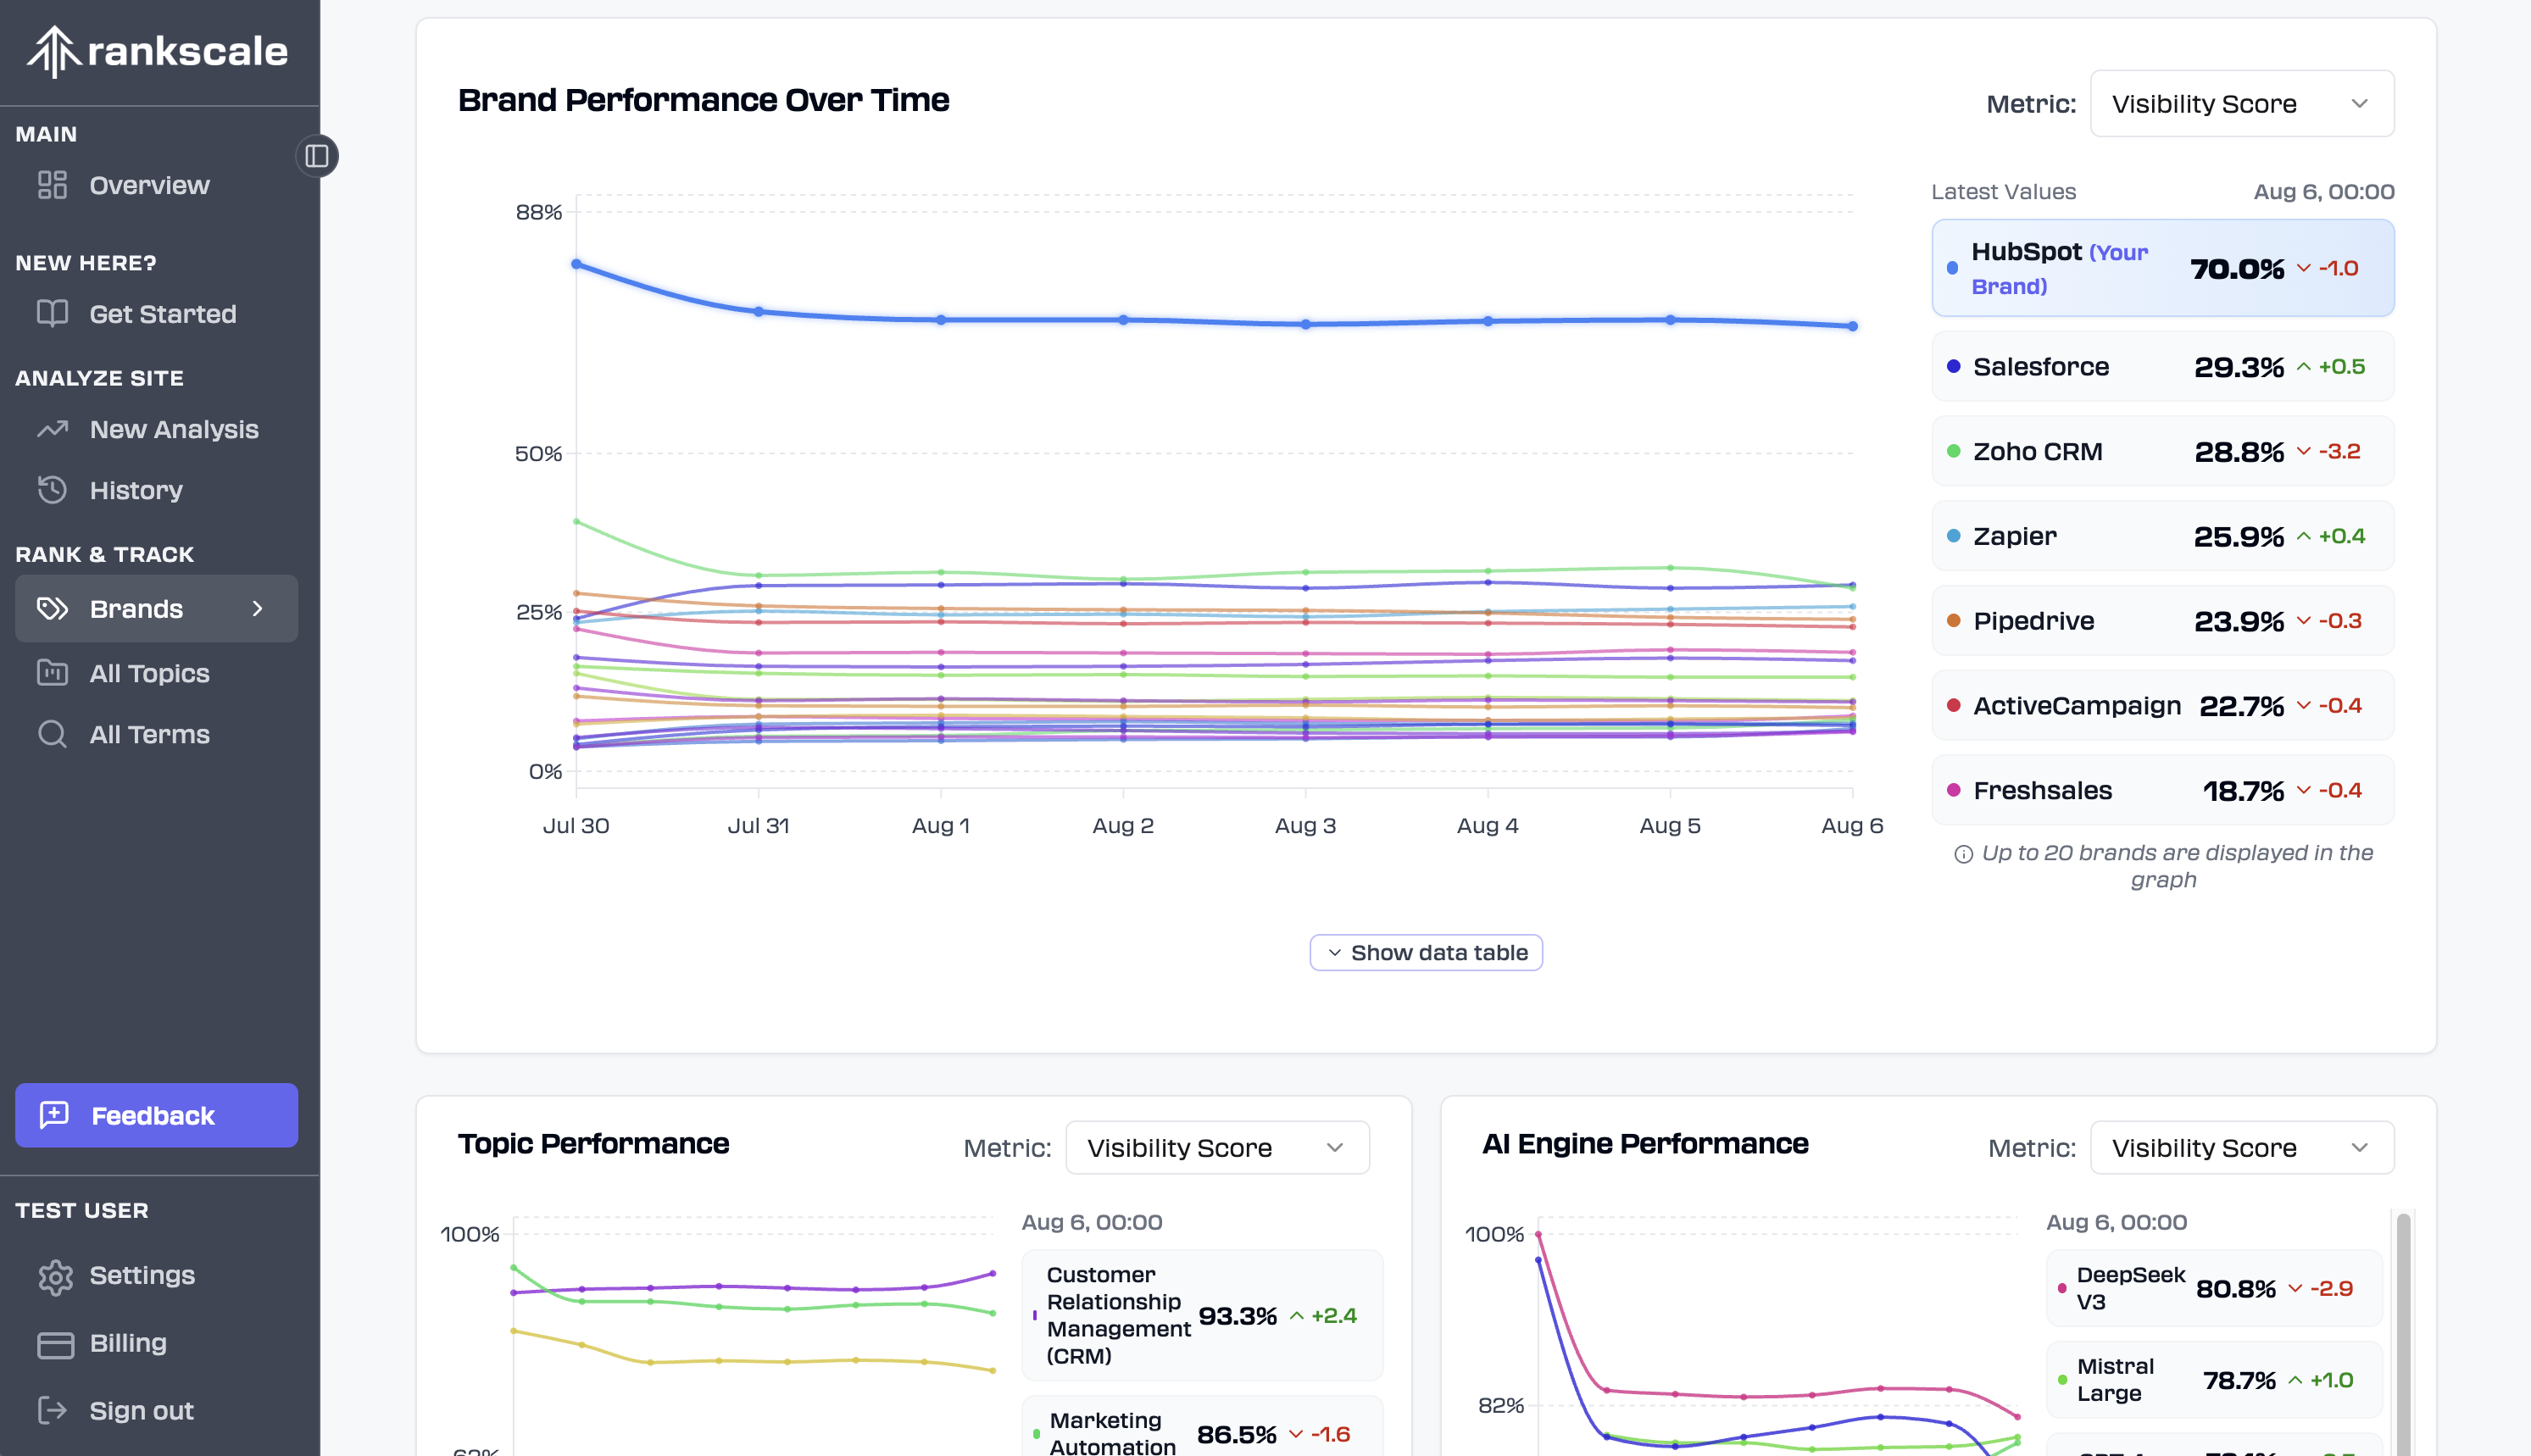Click the New Analysis trend icon
The height and width of the screenshot is (1456, 2531).
pyautogui.click(x=52, y=429)
